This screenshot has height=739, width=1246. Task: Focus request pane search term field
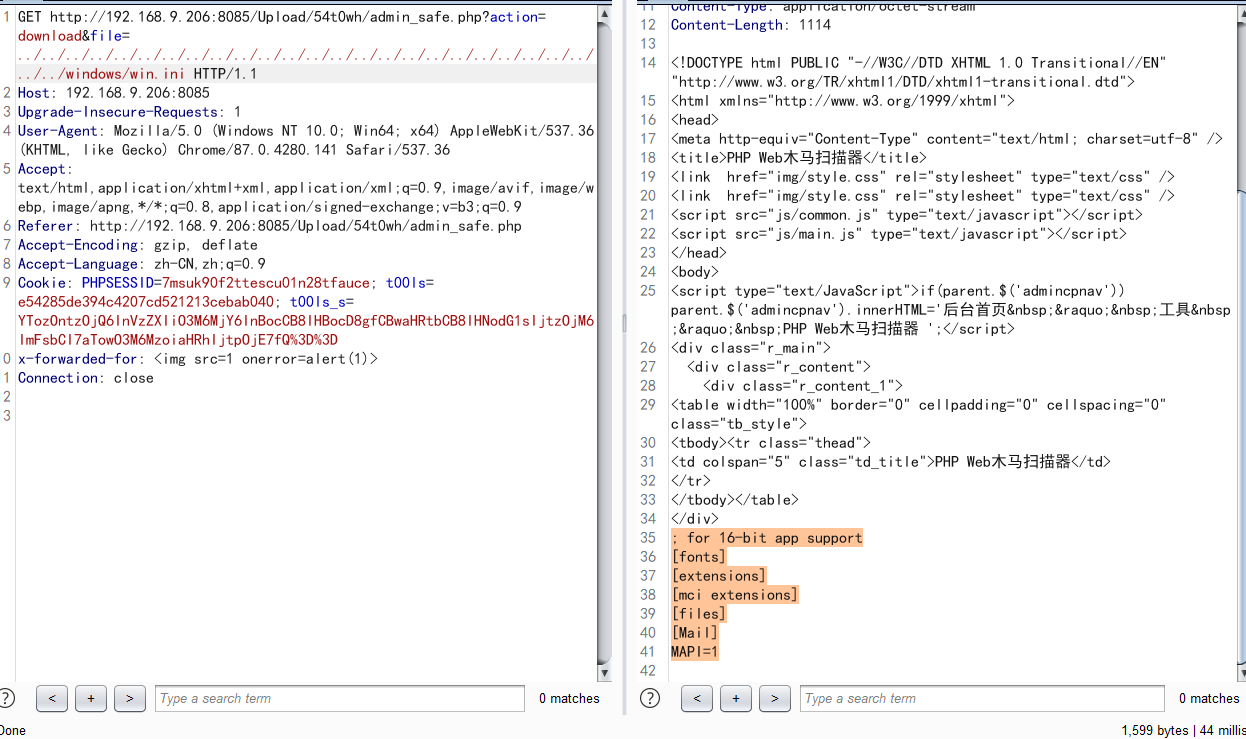340,698
